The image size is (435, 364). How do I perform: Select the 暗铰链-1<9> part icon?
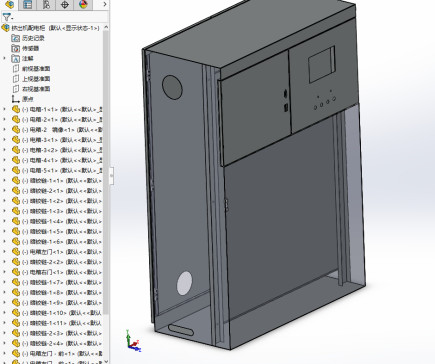(x=16, y=302)
